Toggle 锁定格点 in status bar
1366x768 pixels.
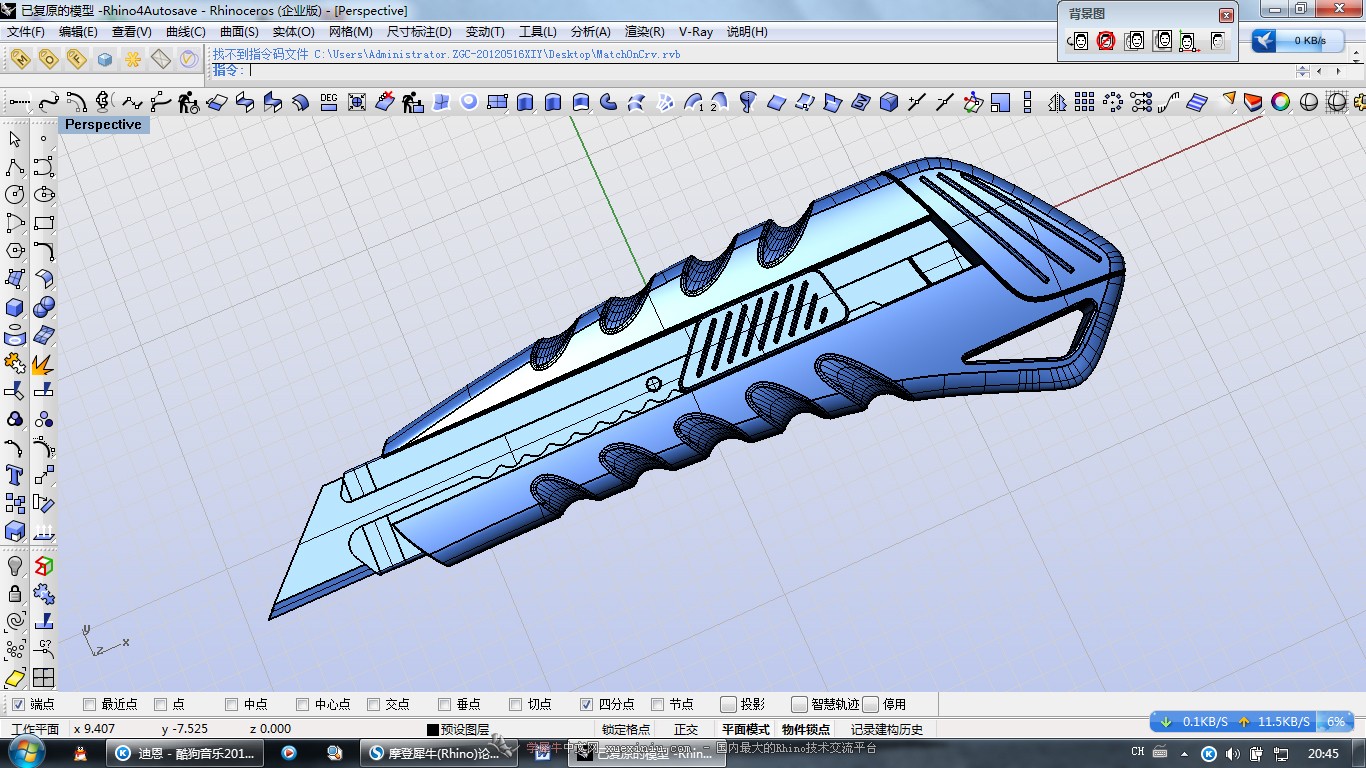click(x=626, y=730)
